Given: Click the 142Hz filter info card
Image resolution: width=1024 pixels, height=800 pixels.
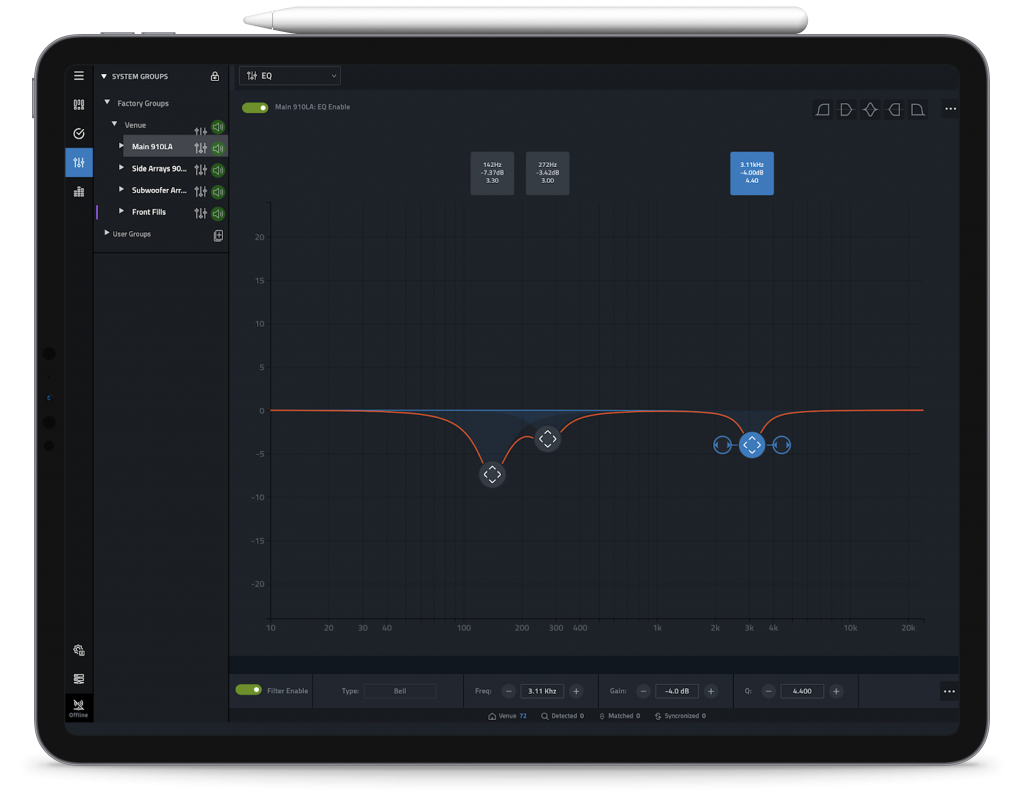Looking at the screenshot, I should (492, 172).
